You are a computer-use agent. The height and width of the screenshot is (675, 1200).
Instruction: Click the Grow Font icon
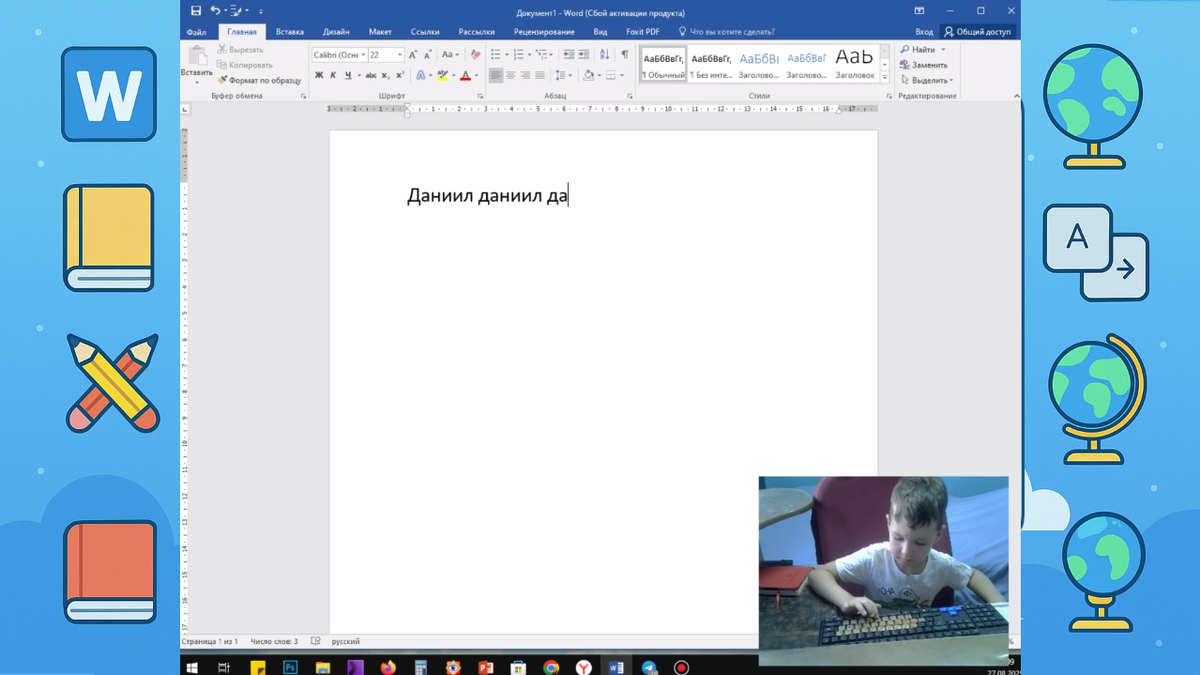tap(413, 55)
